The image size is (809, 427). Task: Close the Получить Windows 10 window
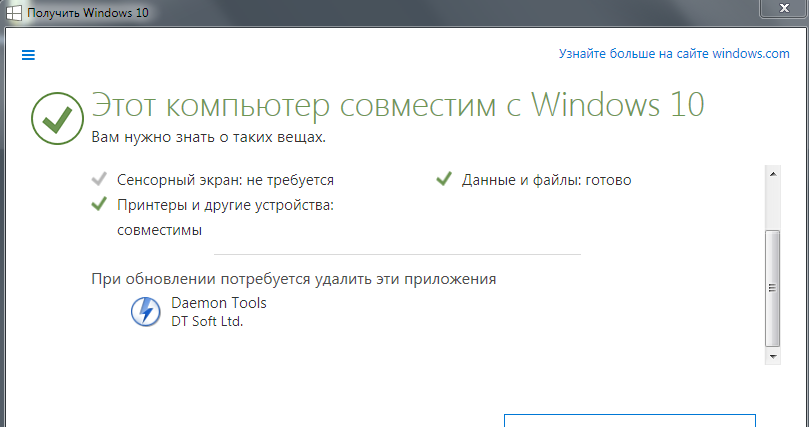[x=784, y=7]
